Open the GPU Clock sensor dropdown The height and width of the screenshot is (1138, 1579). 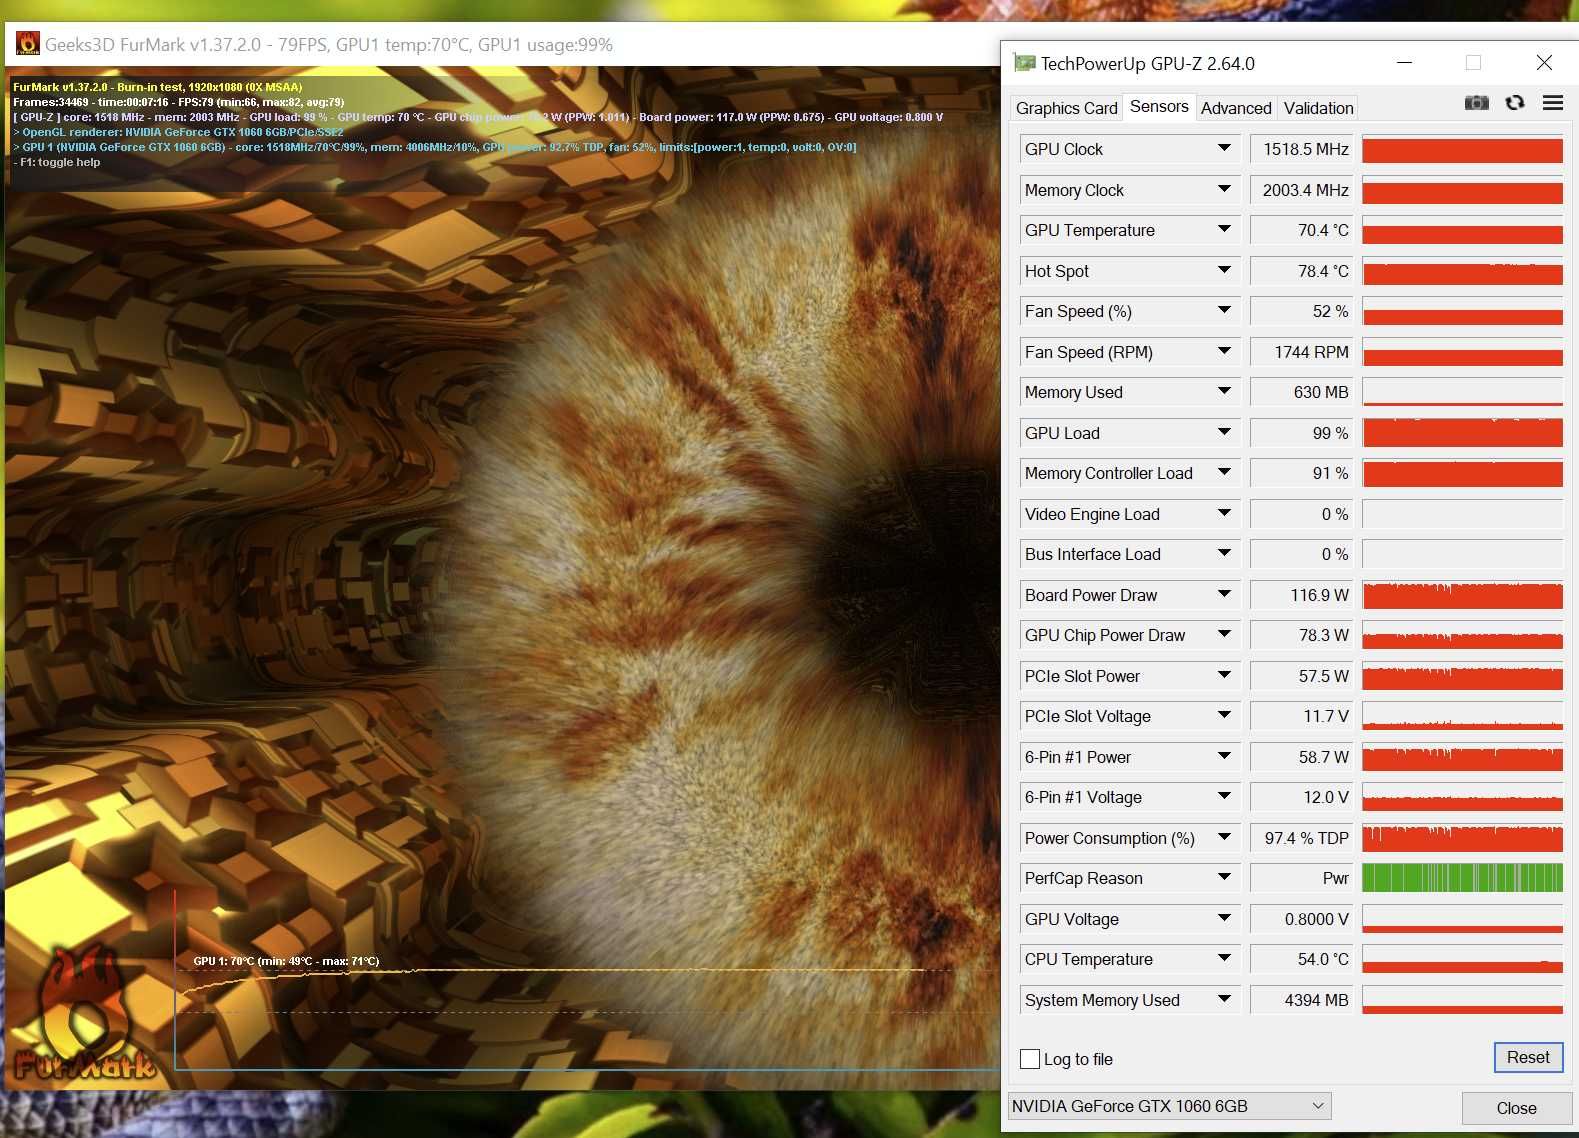point(1224,148)
